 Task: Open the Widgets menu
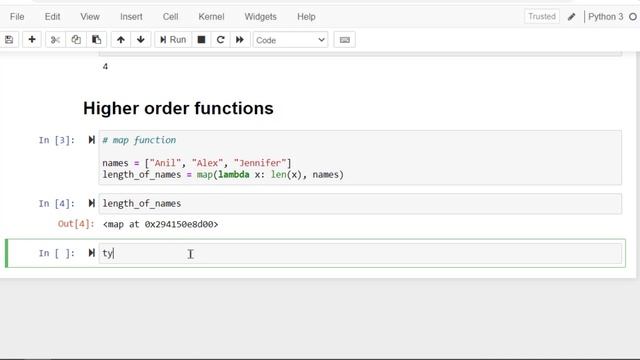pos(260,17)
